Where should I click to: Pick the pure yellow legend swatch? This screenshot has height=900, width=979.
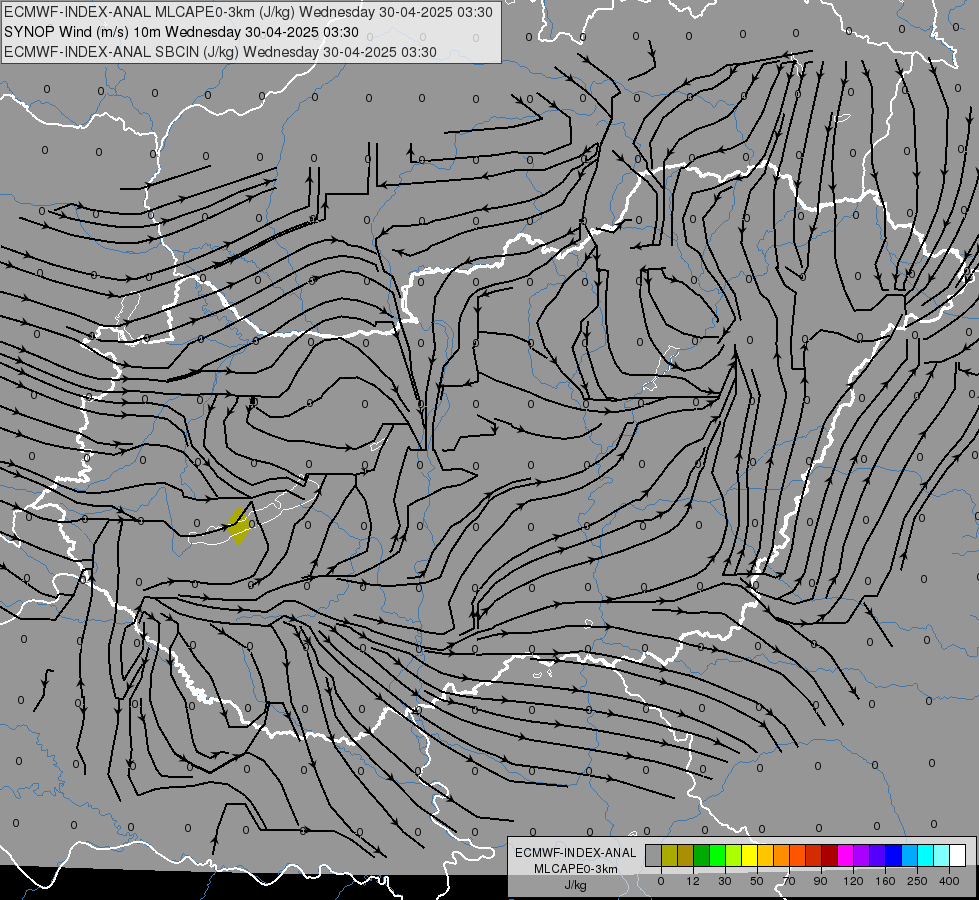tap(749, 855)
